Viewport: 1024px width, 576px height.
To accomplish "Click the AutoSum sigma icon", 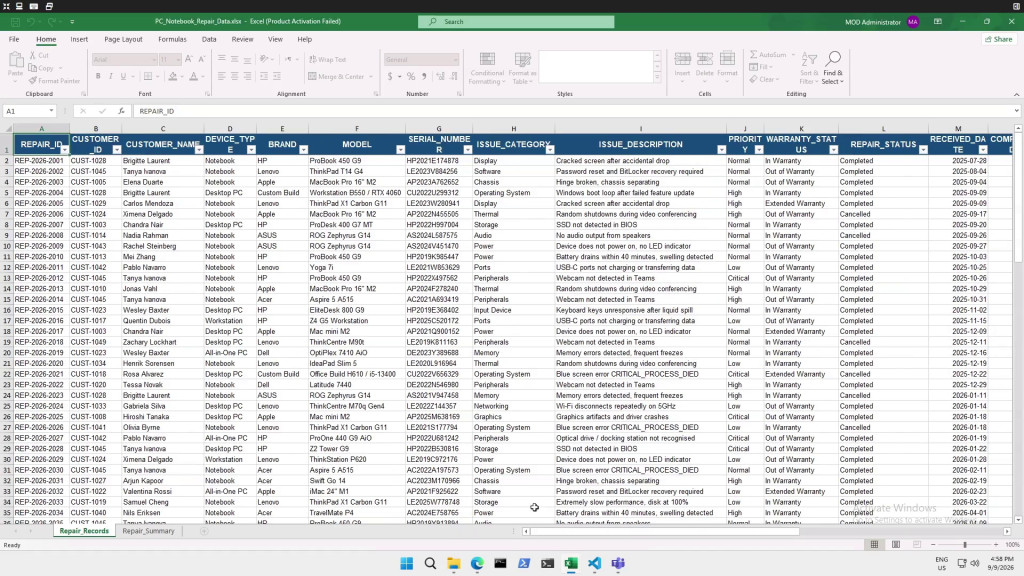I will [x=754, y=55].
